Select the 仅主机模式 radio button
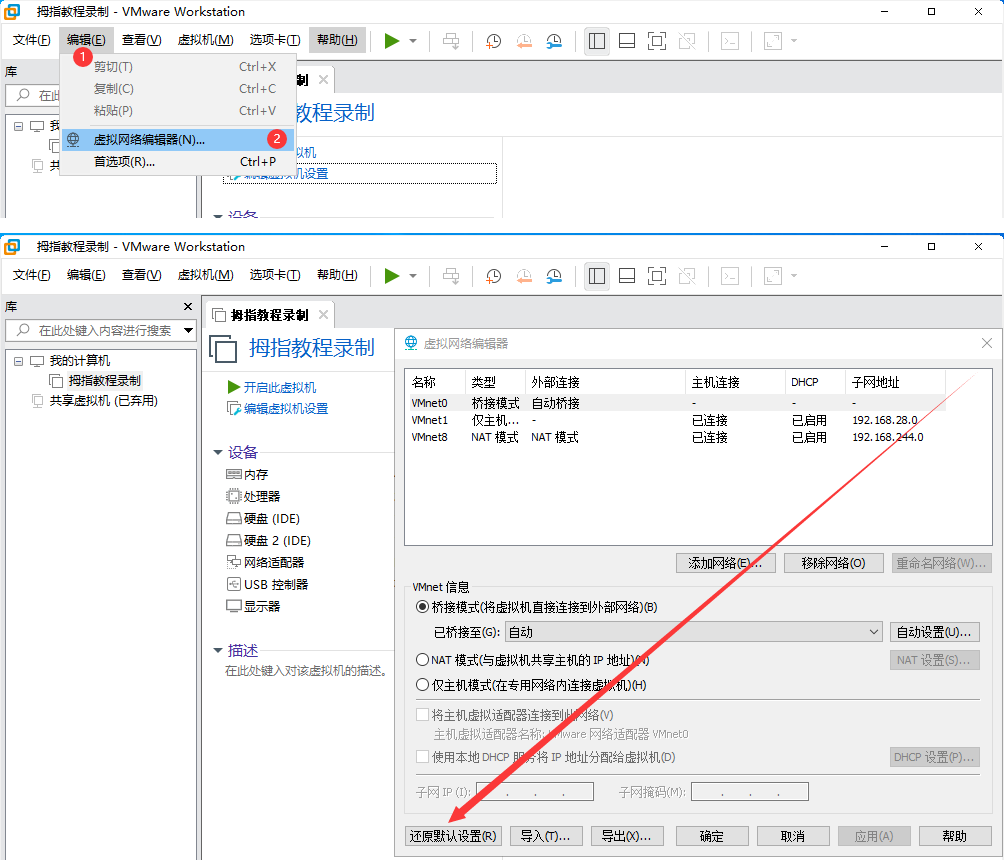This screenshot has height=860, width=1004. tap(422, 685)
